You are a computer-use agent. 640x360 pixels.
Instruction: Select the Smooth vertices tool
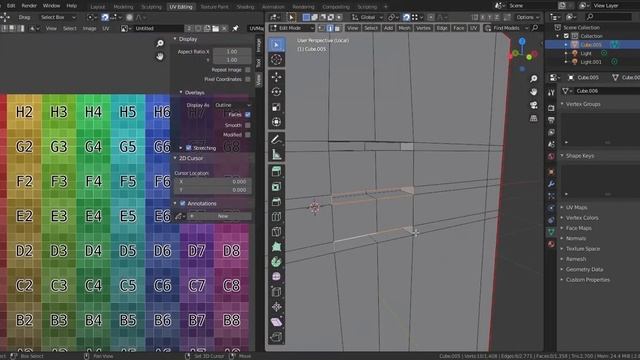pos(276,277)
